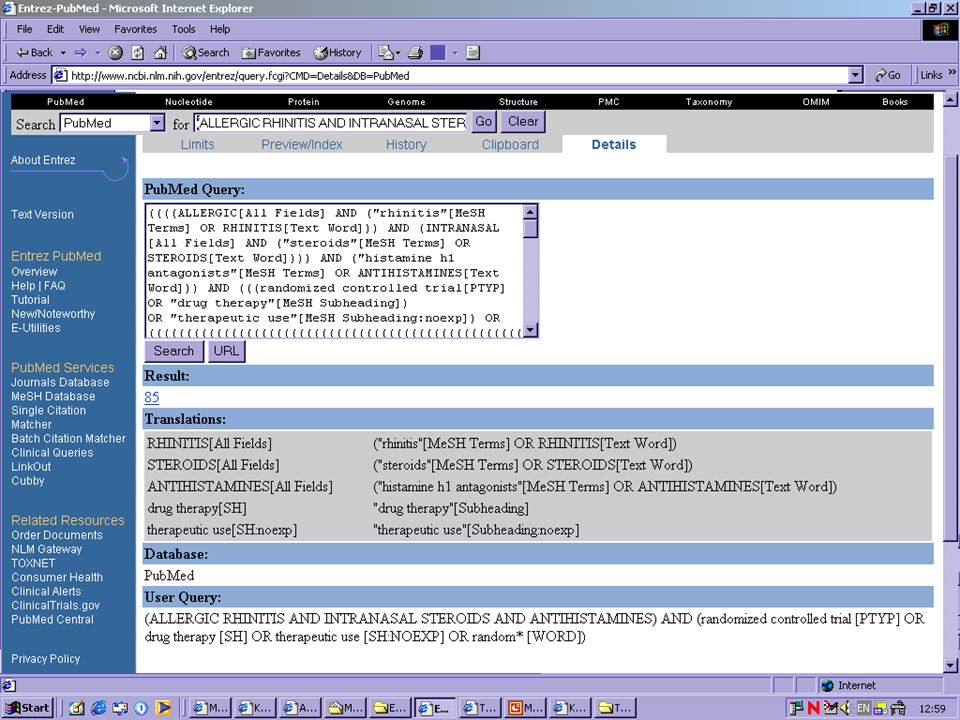Click the Go arrow beside the address bar
This screenshot has width=960, height=720.
tap(888, 75)
